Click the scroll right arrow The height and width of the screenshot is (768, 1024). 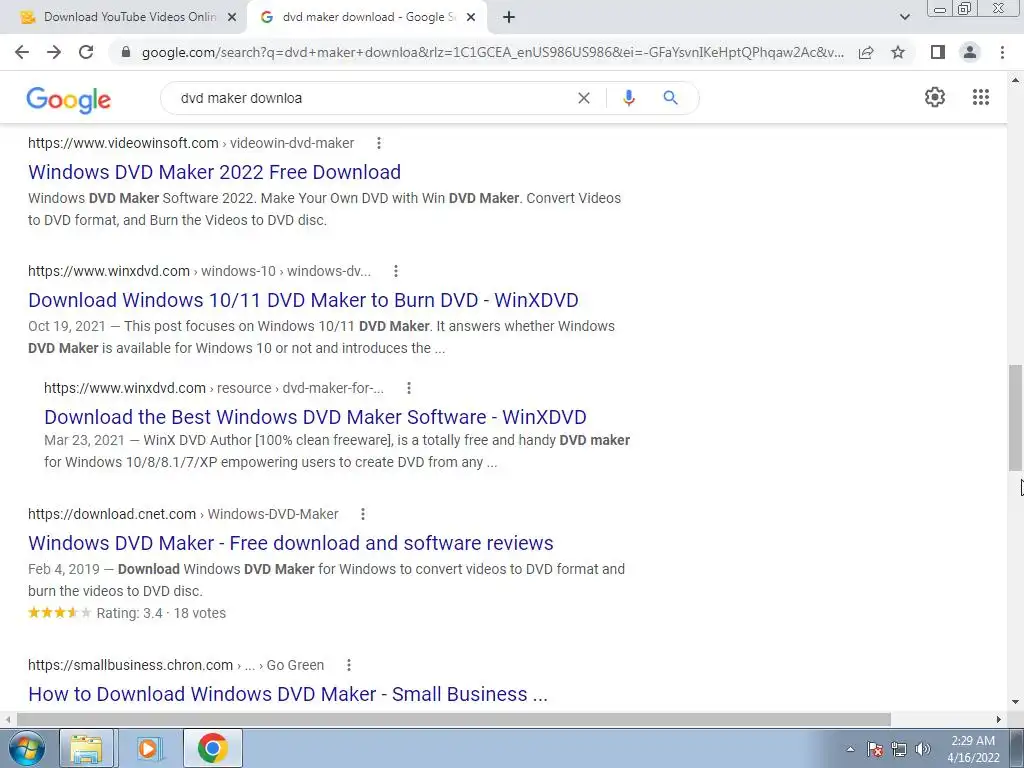[999, 719]
